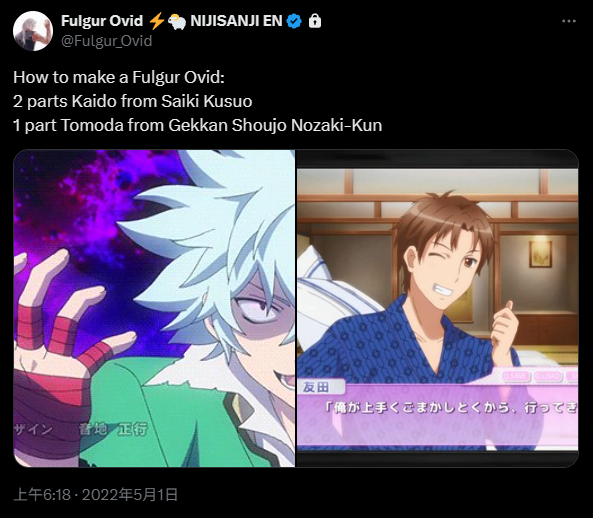Viewport: 593px width, 518px height.
Task: Open the @Fulgur_Ovid handle link
Action: click(106, 41)
